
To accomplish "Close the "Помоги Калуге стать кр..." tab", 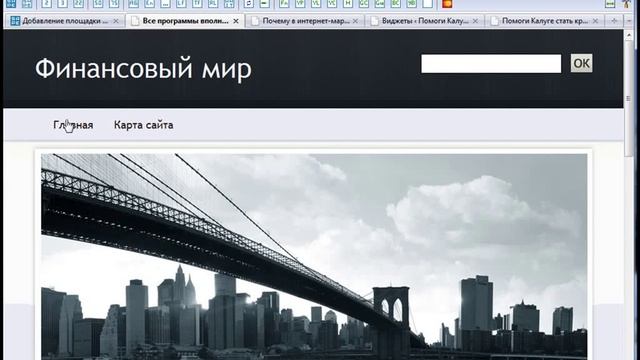I will click(595, 21).
